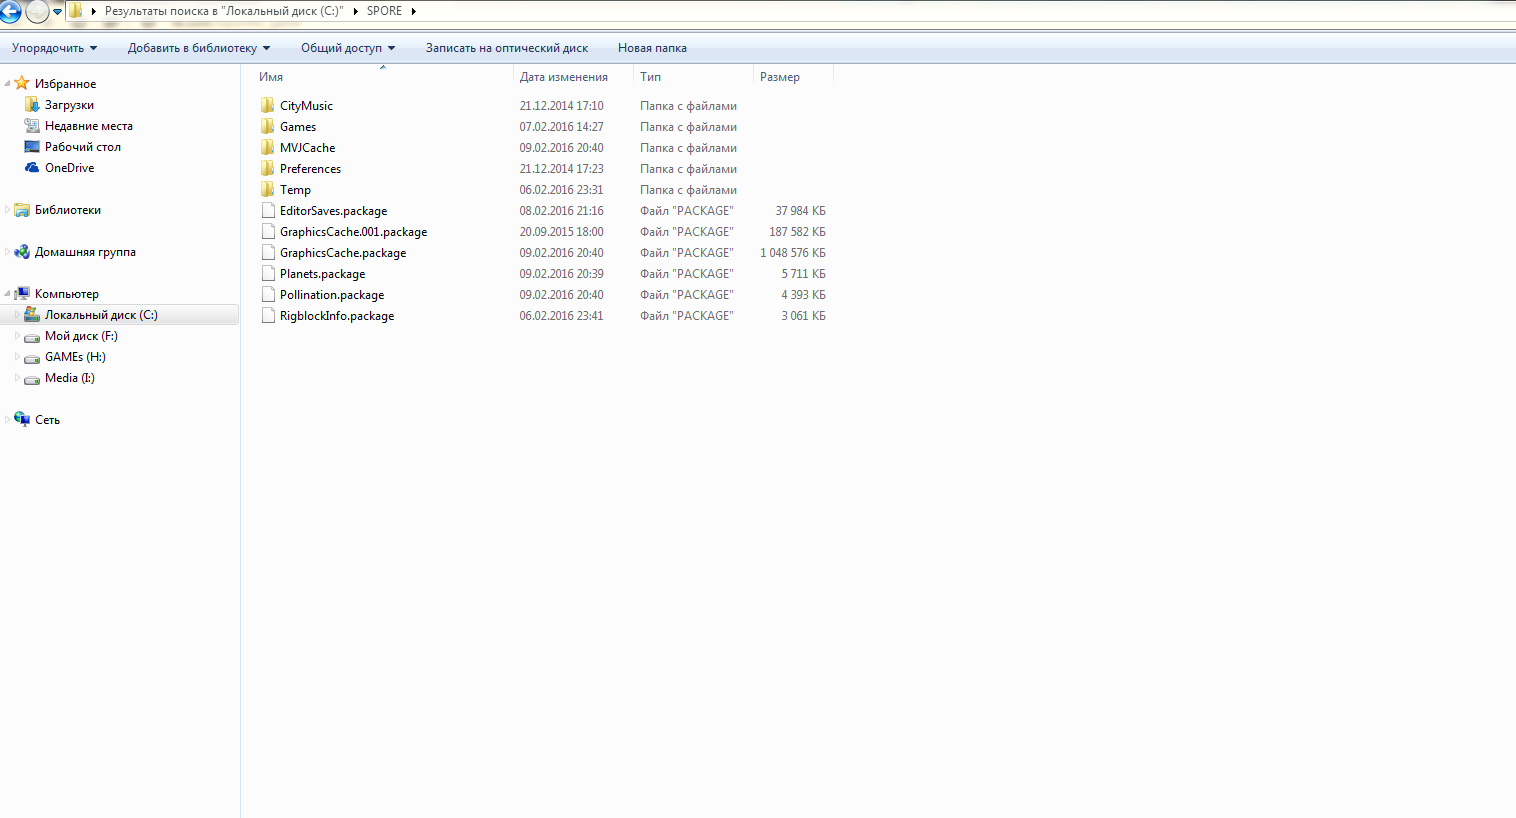Click the MVJCache folder icon
This screenshot has width=1516, height=818.
(x=268, y=147)
